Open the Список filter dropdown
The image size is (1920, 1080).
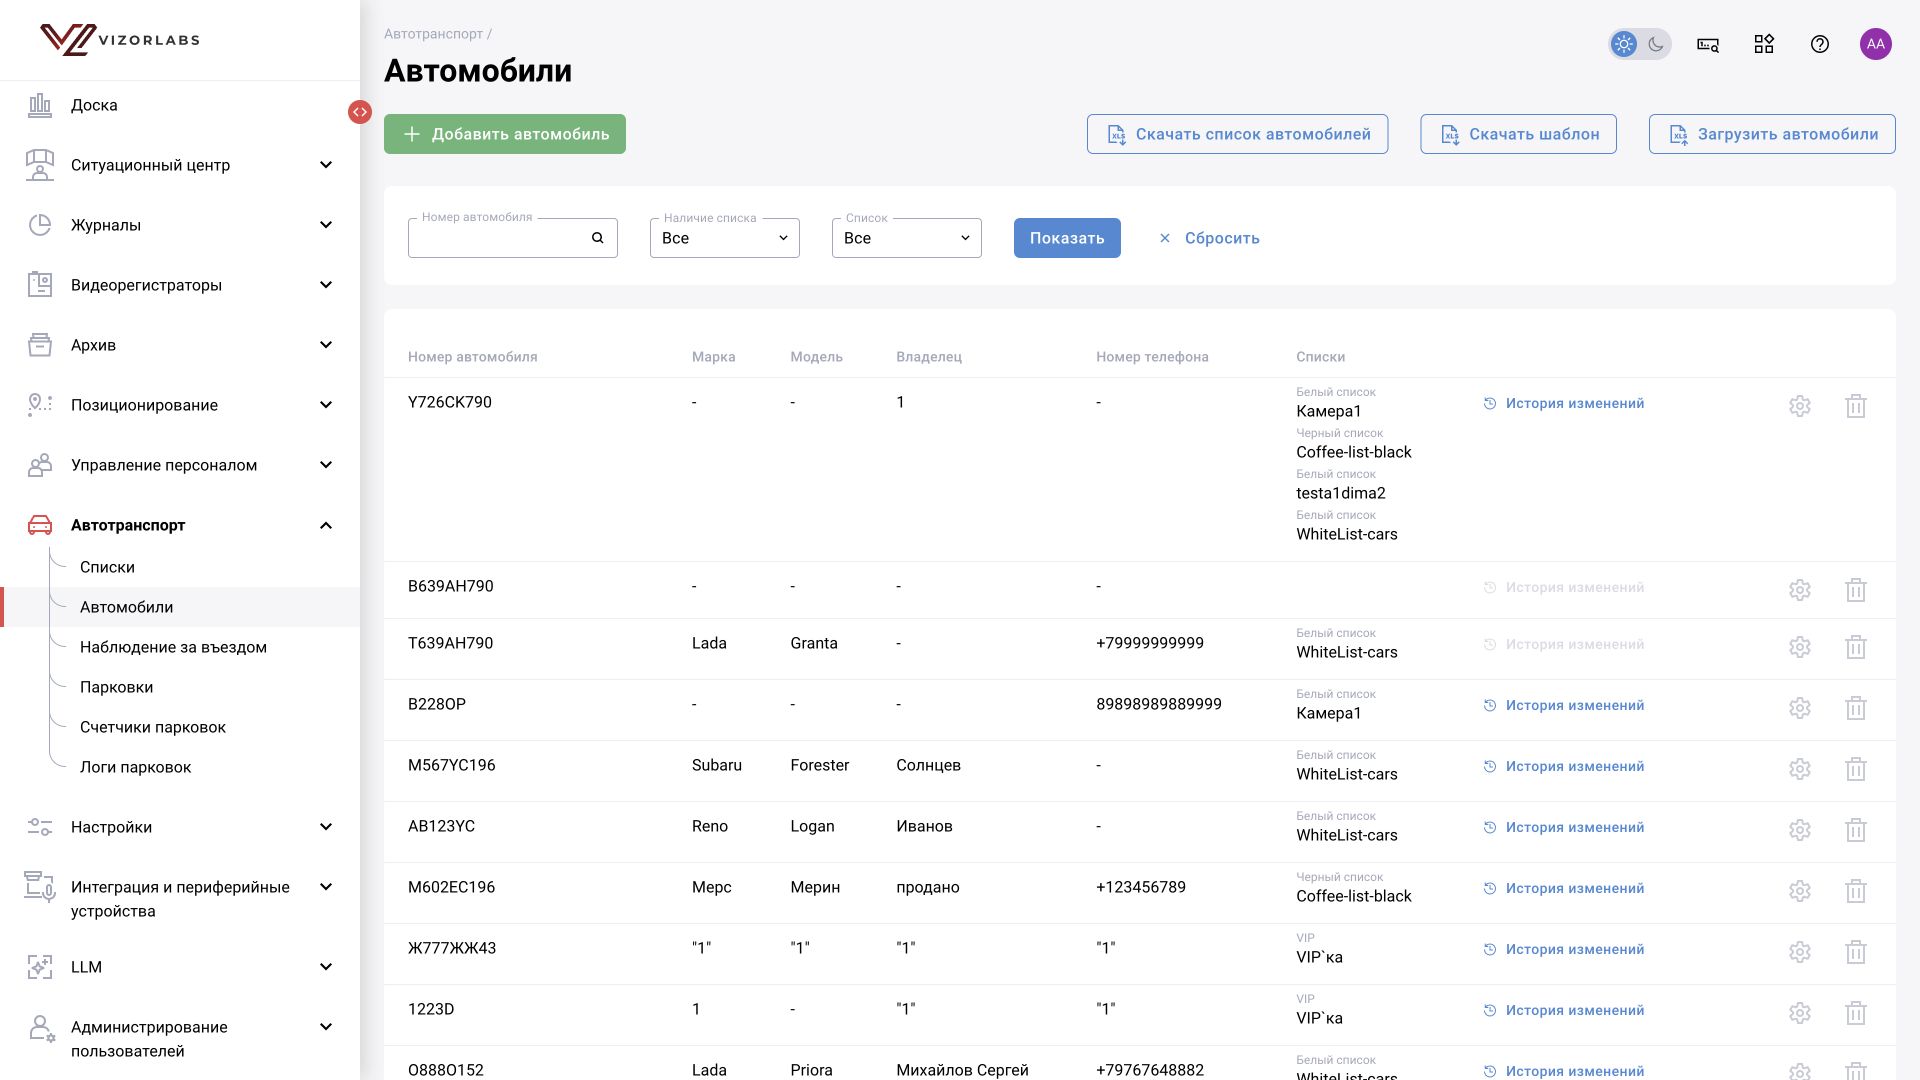tap(907, 238)
